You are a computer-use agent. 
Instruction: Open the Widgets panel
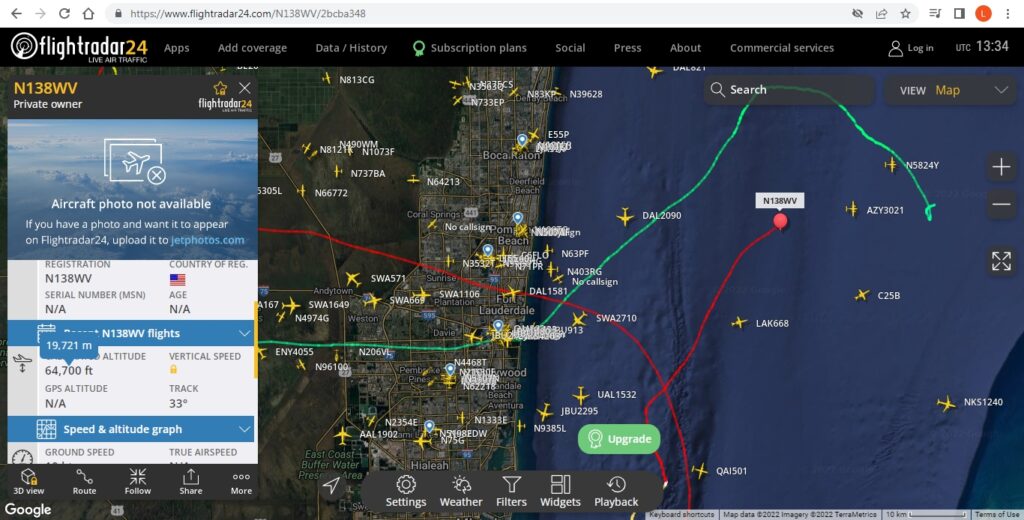(x=560, y=492)
